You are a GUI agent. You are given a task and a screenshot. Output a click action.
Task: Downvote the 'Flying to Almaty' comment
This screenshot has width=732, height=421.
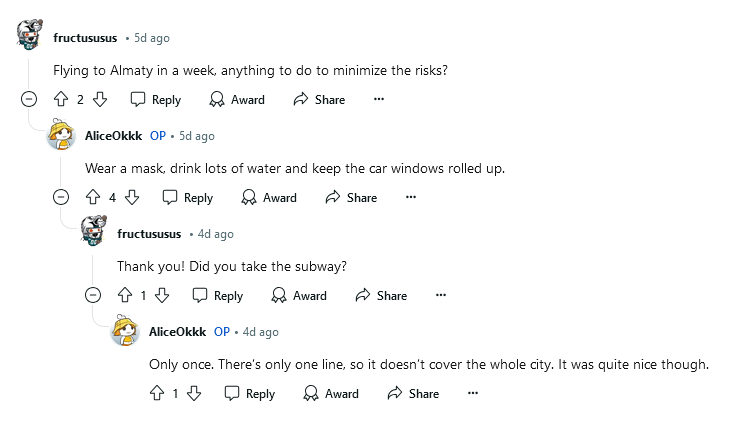(x=99, y=99)
